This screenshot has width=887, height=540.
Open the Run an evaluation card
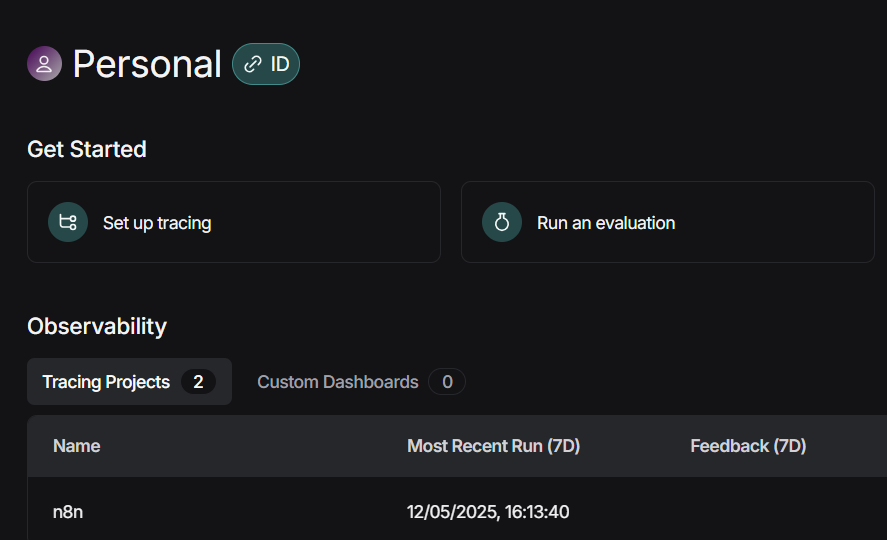point(668,222)
